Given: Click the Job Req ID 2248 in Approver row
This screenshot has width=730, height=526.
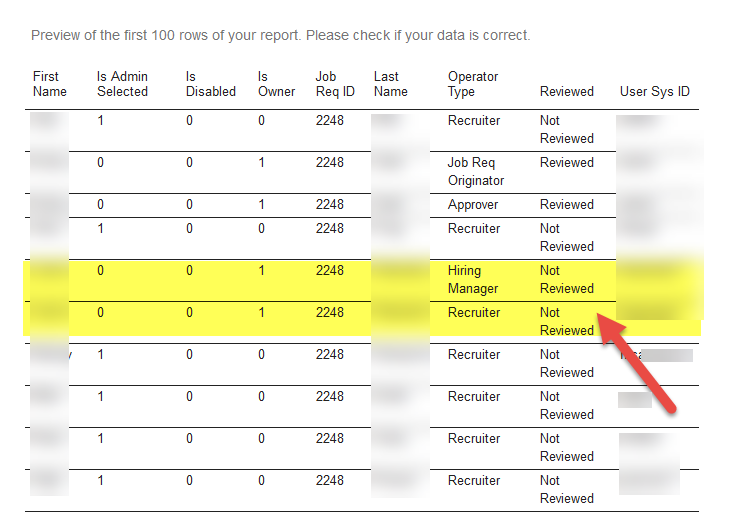Looking at the screenshot, I should (330, 204).
